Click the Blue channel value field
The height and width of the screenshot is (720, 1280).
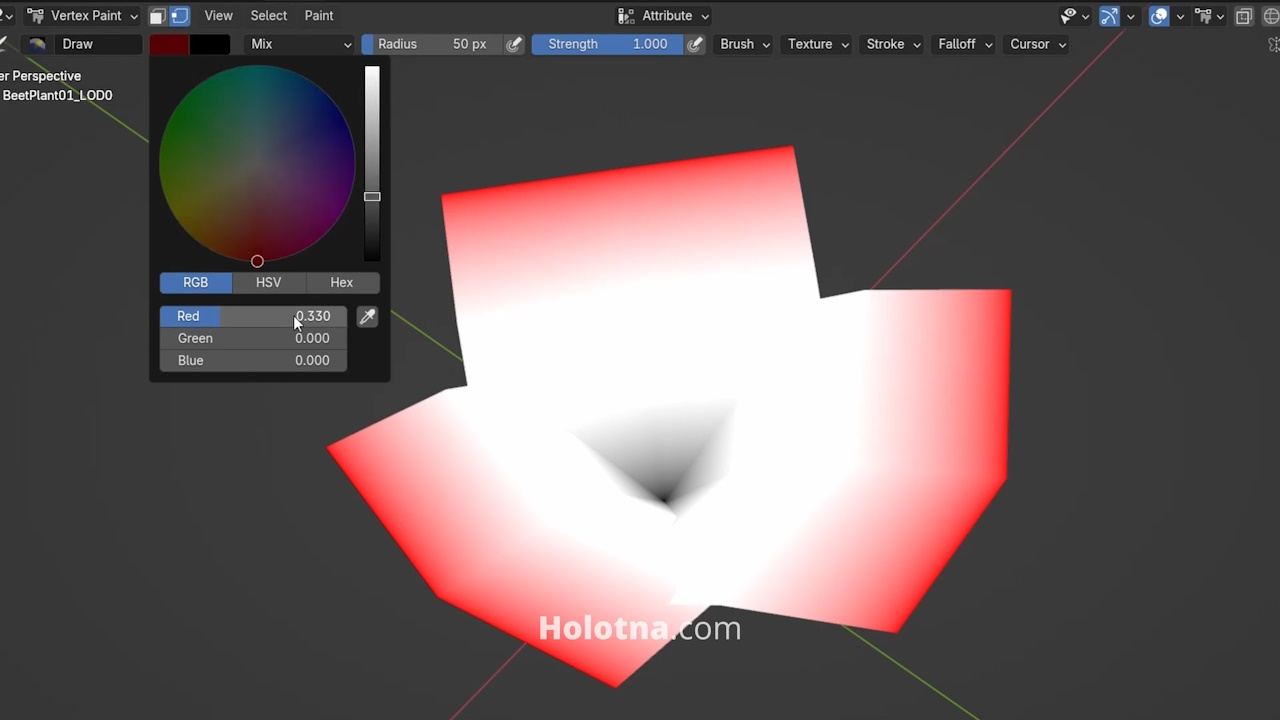point(253,360)
